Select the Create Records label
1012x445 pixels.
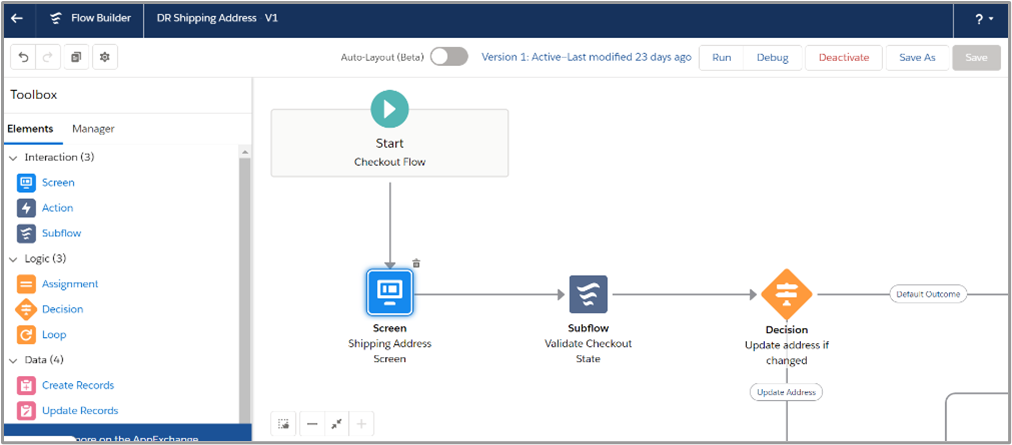(78, 386)
